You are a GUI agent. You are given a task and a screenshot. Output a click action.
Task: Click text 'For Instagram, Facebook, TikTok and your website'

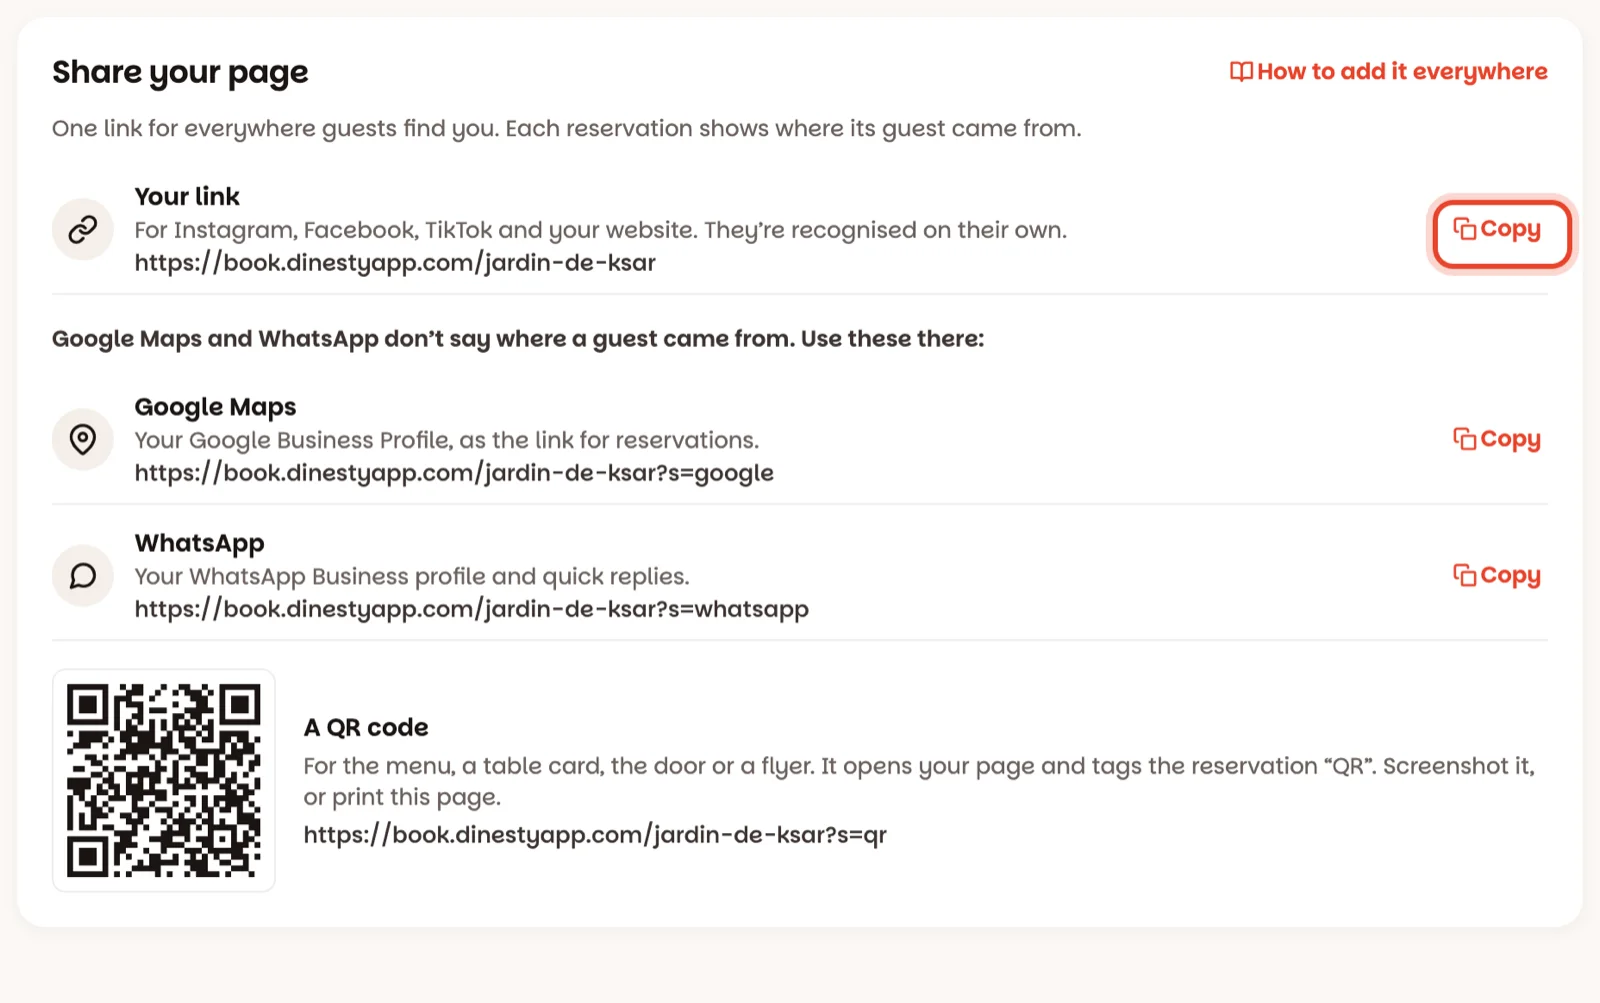click(414, 230)
